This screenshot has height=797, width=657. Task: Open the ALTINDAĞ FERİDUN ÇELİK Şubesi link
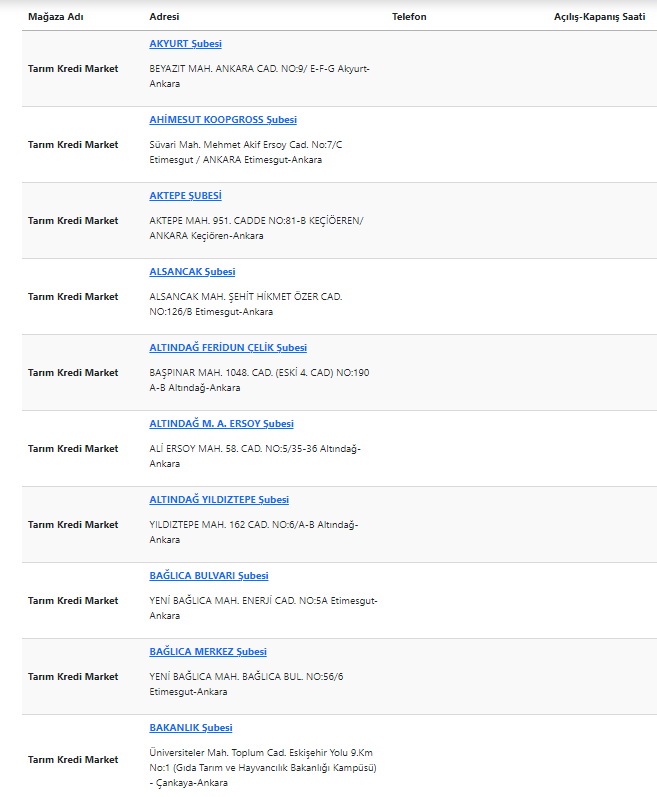[x=228, y=348]
